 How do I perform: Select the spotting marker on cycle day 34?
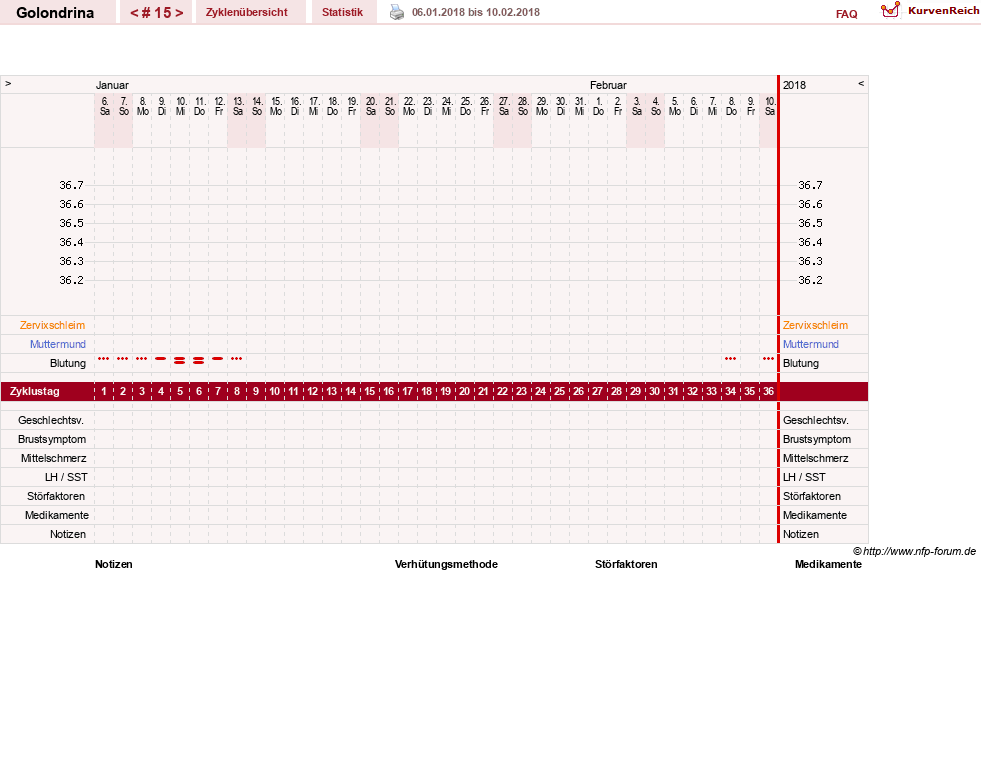pos(730,359)
